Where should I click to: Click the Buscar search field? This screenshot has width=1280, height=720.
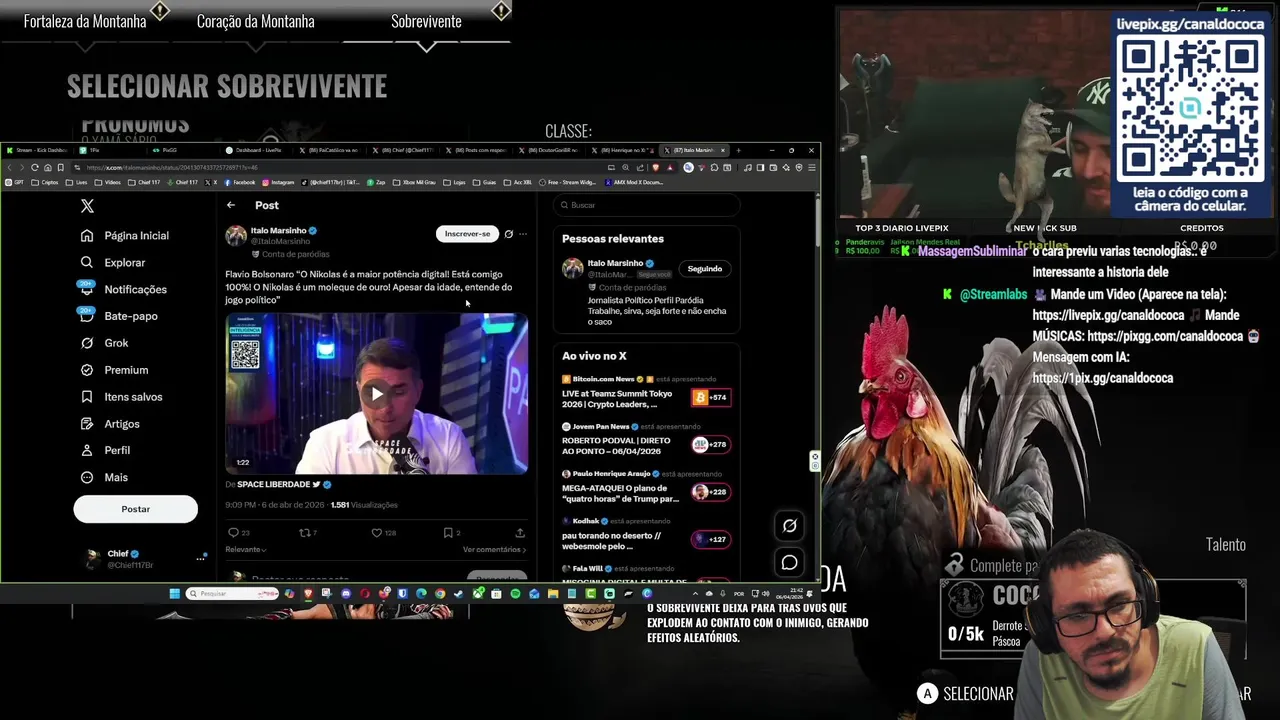tap(647, 205)
